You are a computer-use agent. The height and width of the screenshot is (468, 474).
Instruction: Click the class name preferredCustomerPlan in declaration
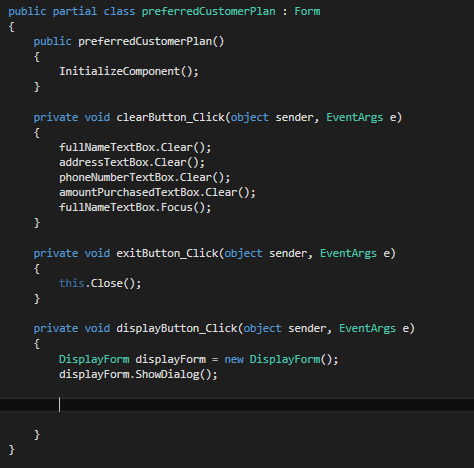click(x=209, y=11)
